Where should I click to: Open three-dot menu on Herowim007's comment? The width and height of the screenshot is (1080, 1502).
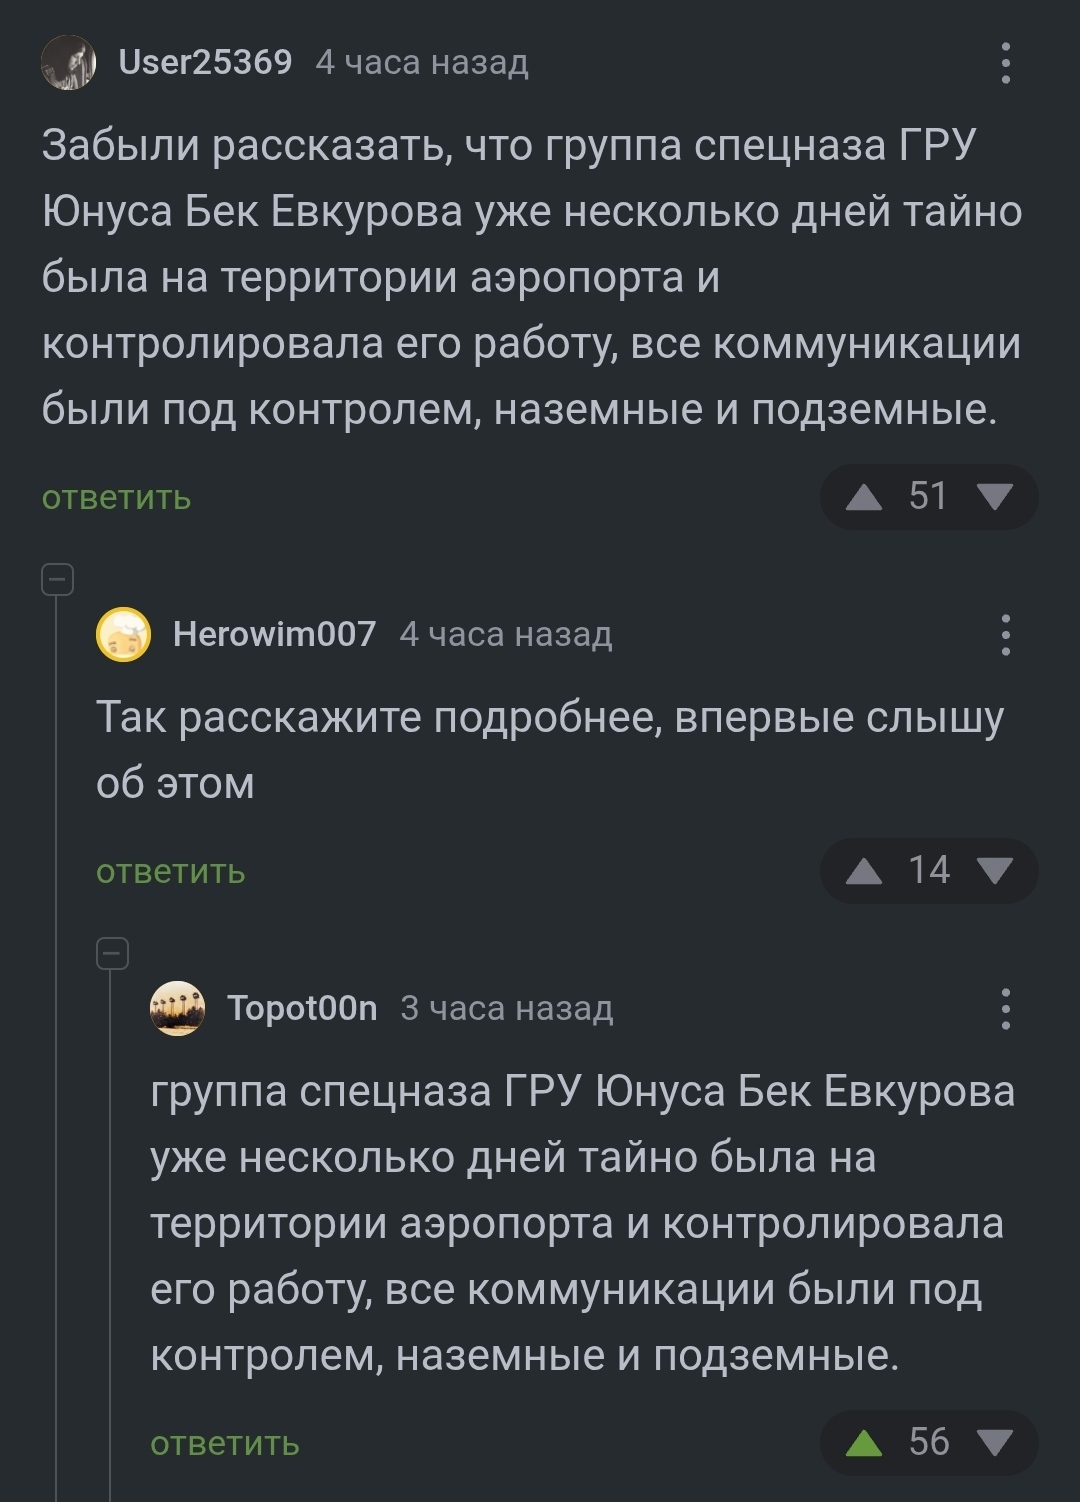1005,635
